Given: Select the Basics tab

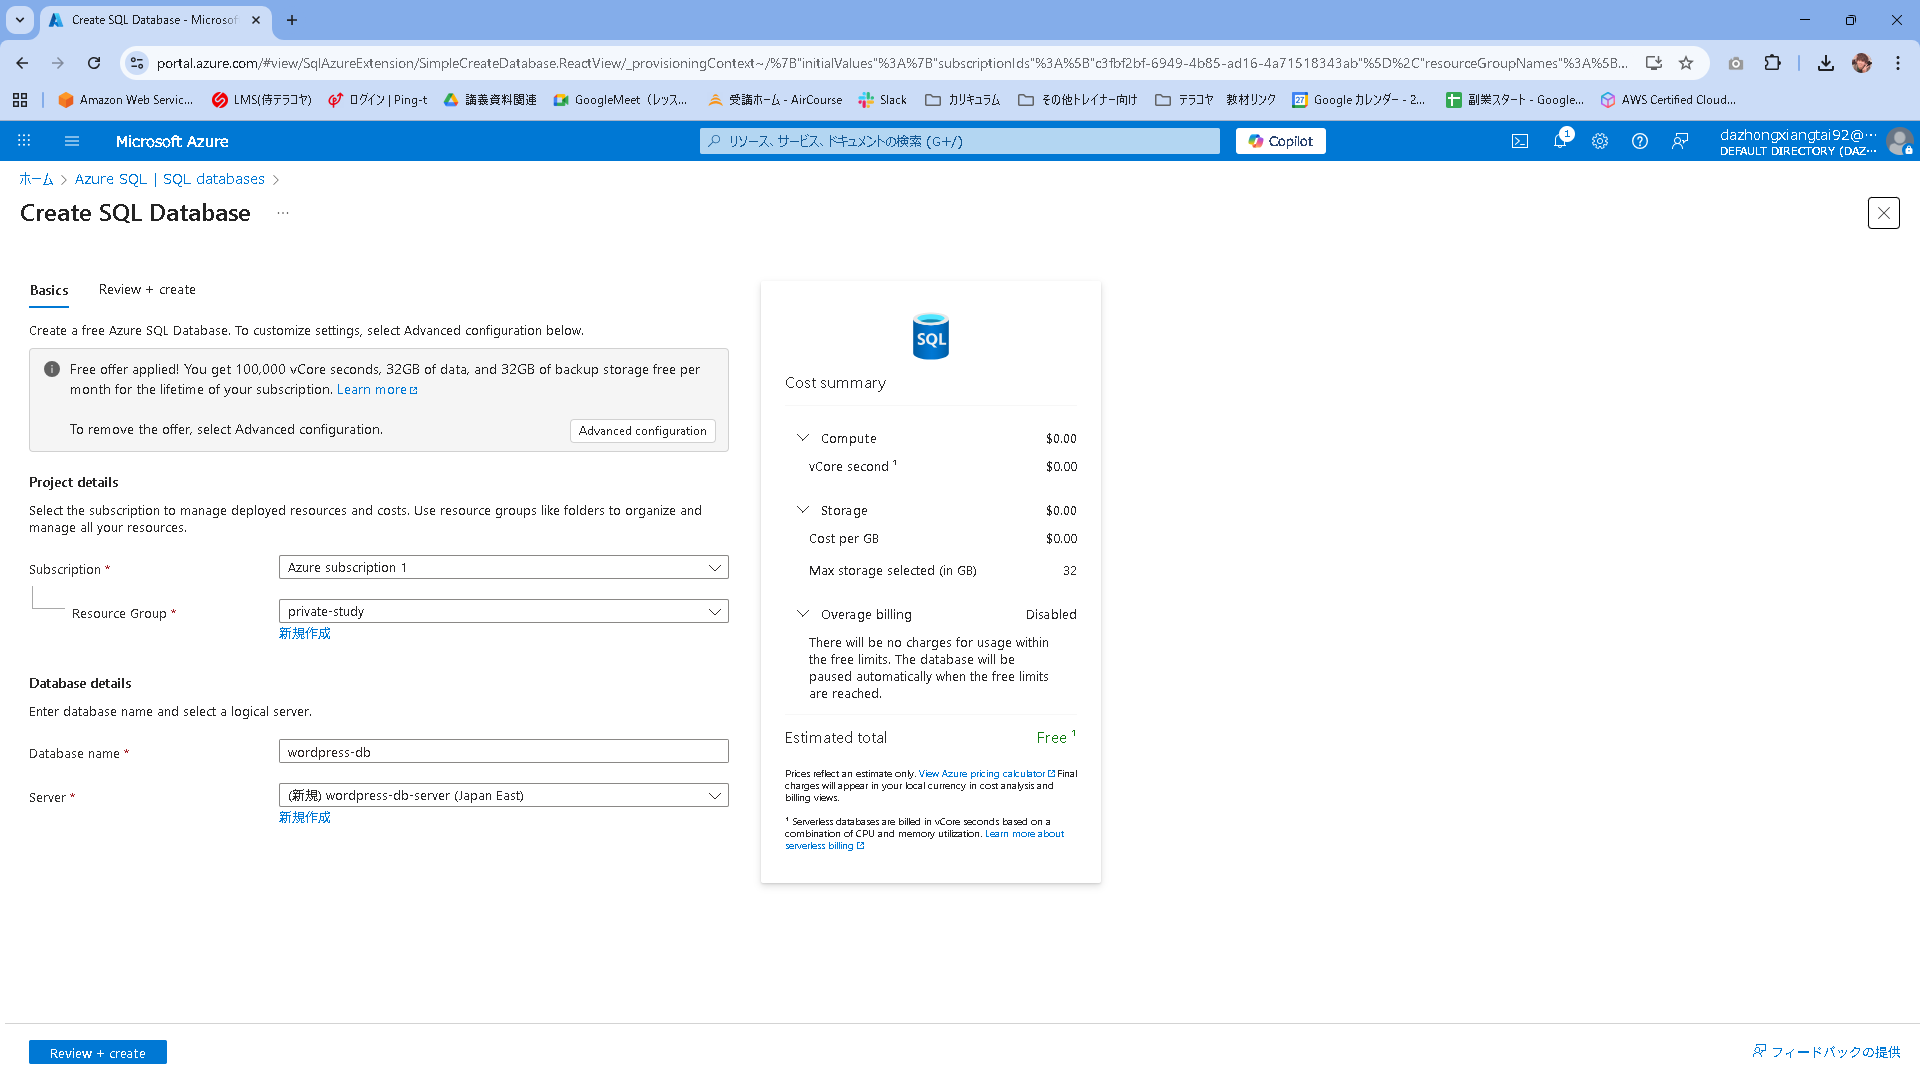Looking at the screenshot, I should [x=49, y=290].
